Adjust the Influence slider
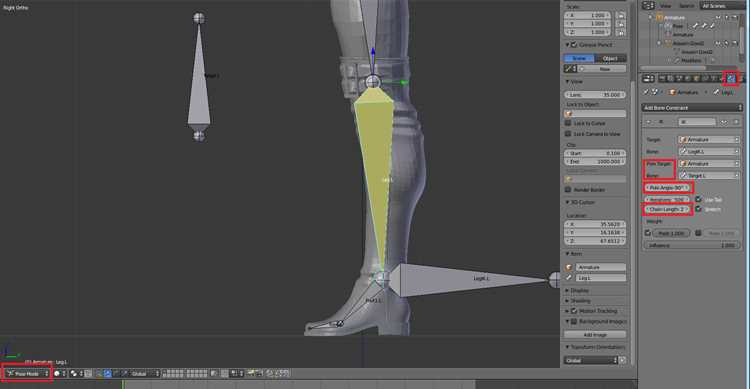 pos(691,245)
